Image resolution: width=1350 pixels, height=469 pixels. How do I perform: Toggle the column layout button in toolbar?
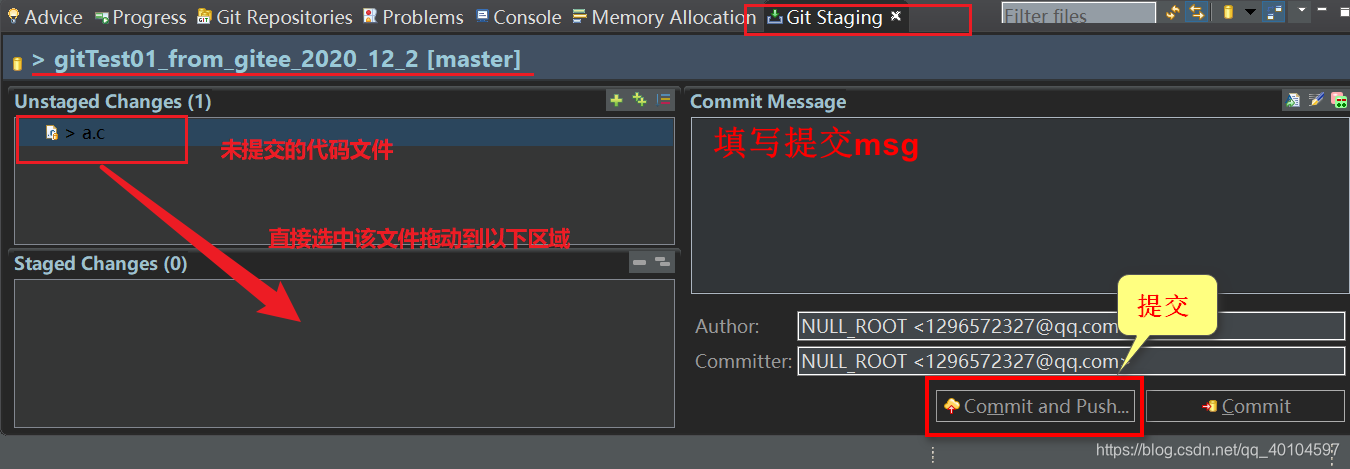click(1274, 13)
